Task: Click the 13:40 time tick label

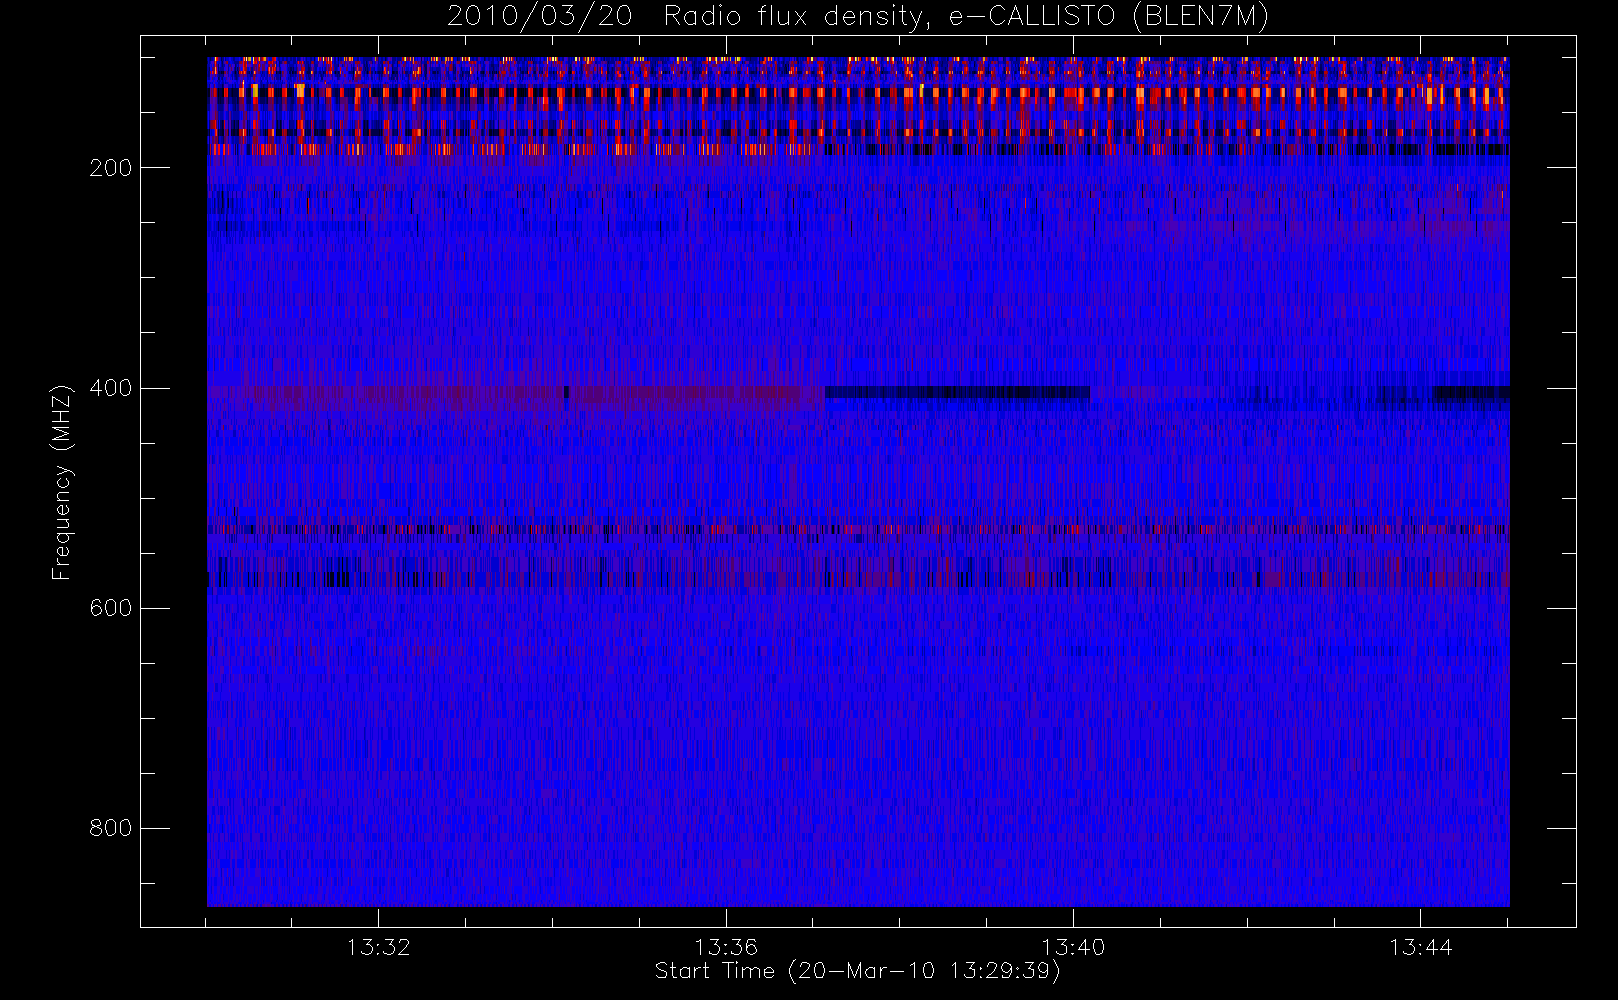Action: pyautogui.click(x=1073, y=947)
